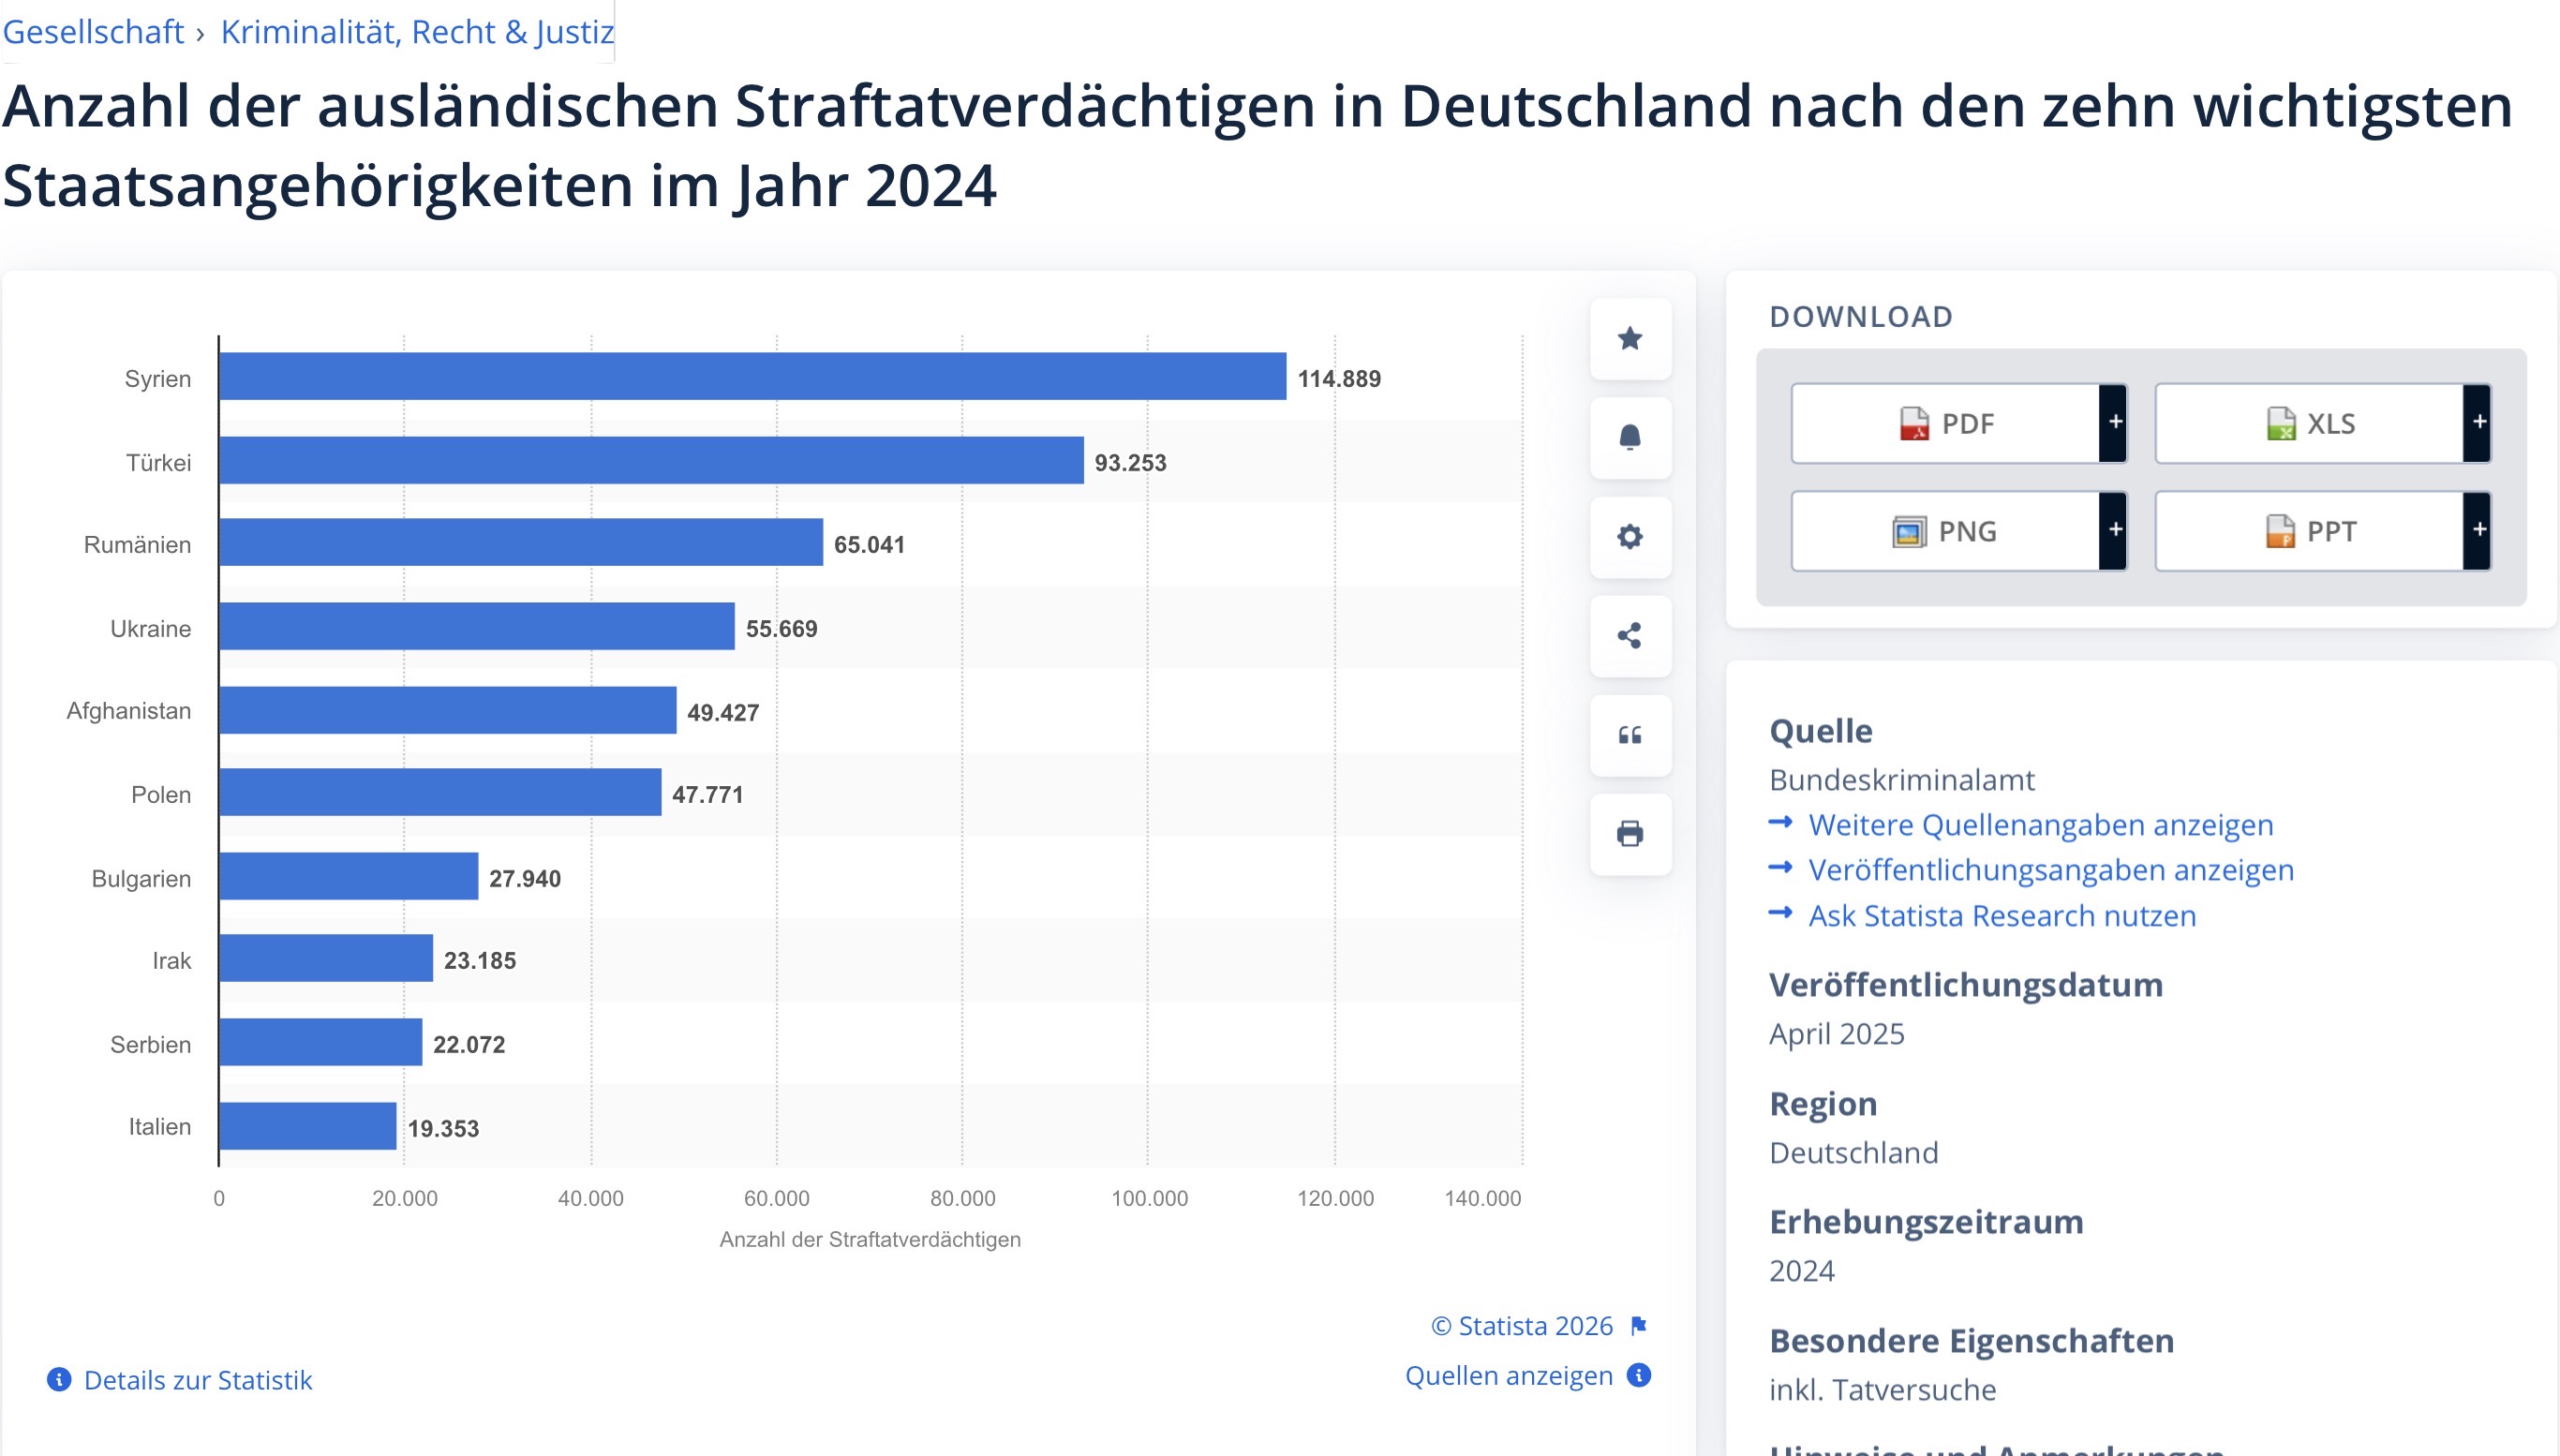Viewport: 2560px width, 1456px height.
Task: Open Weitere Quellenangaben anzeigen link
Action: tap(2040, 825)
